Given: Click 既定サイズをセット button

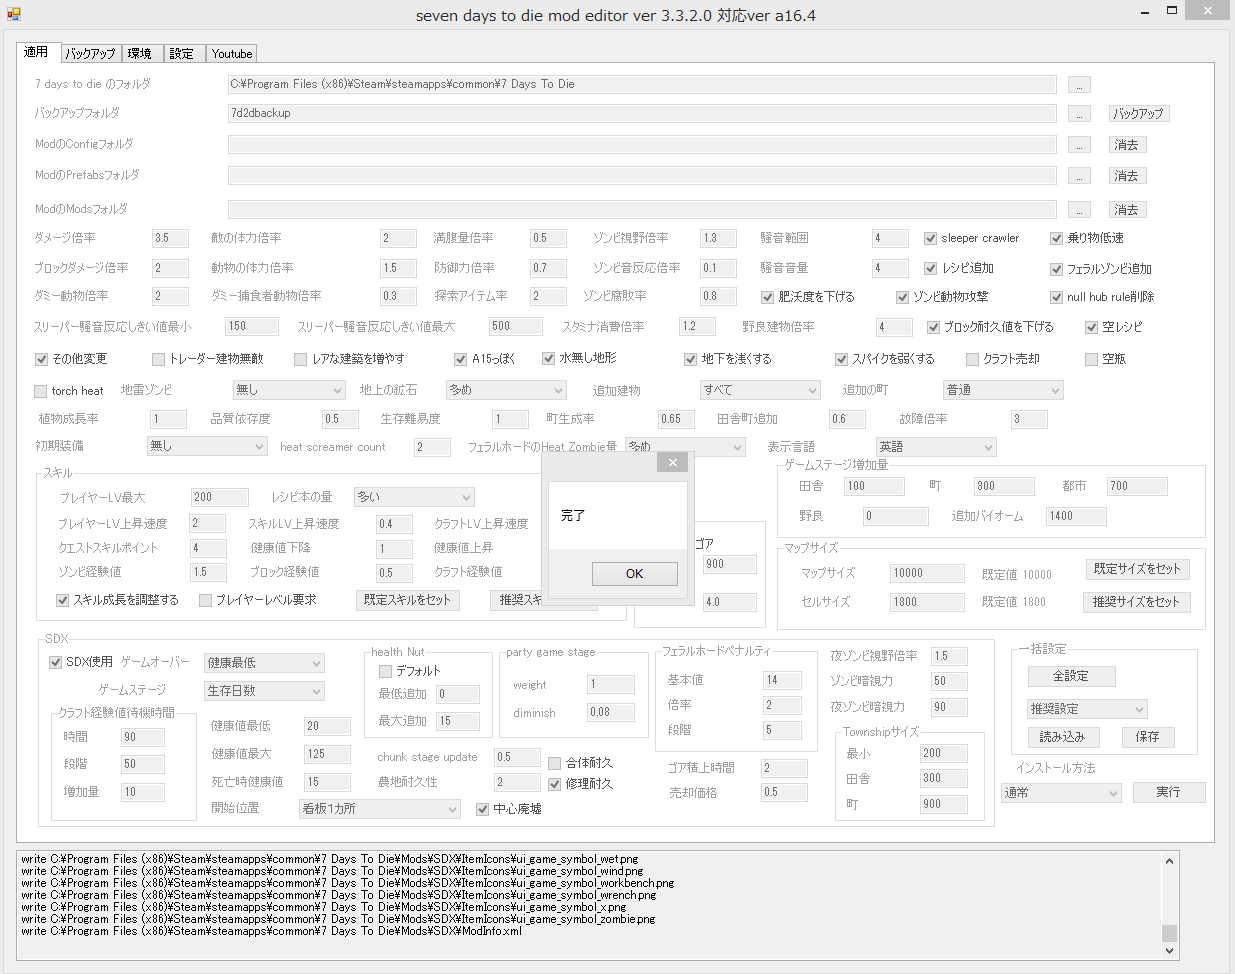Looking at the screenshot, I should (1137, 569).
